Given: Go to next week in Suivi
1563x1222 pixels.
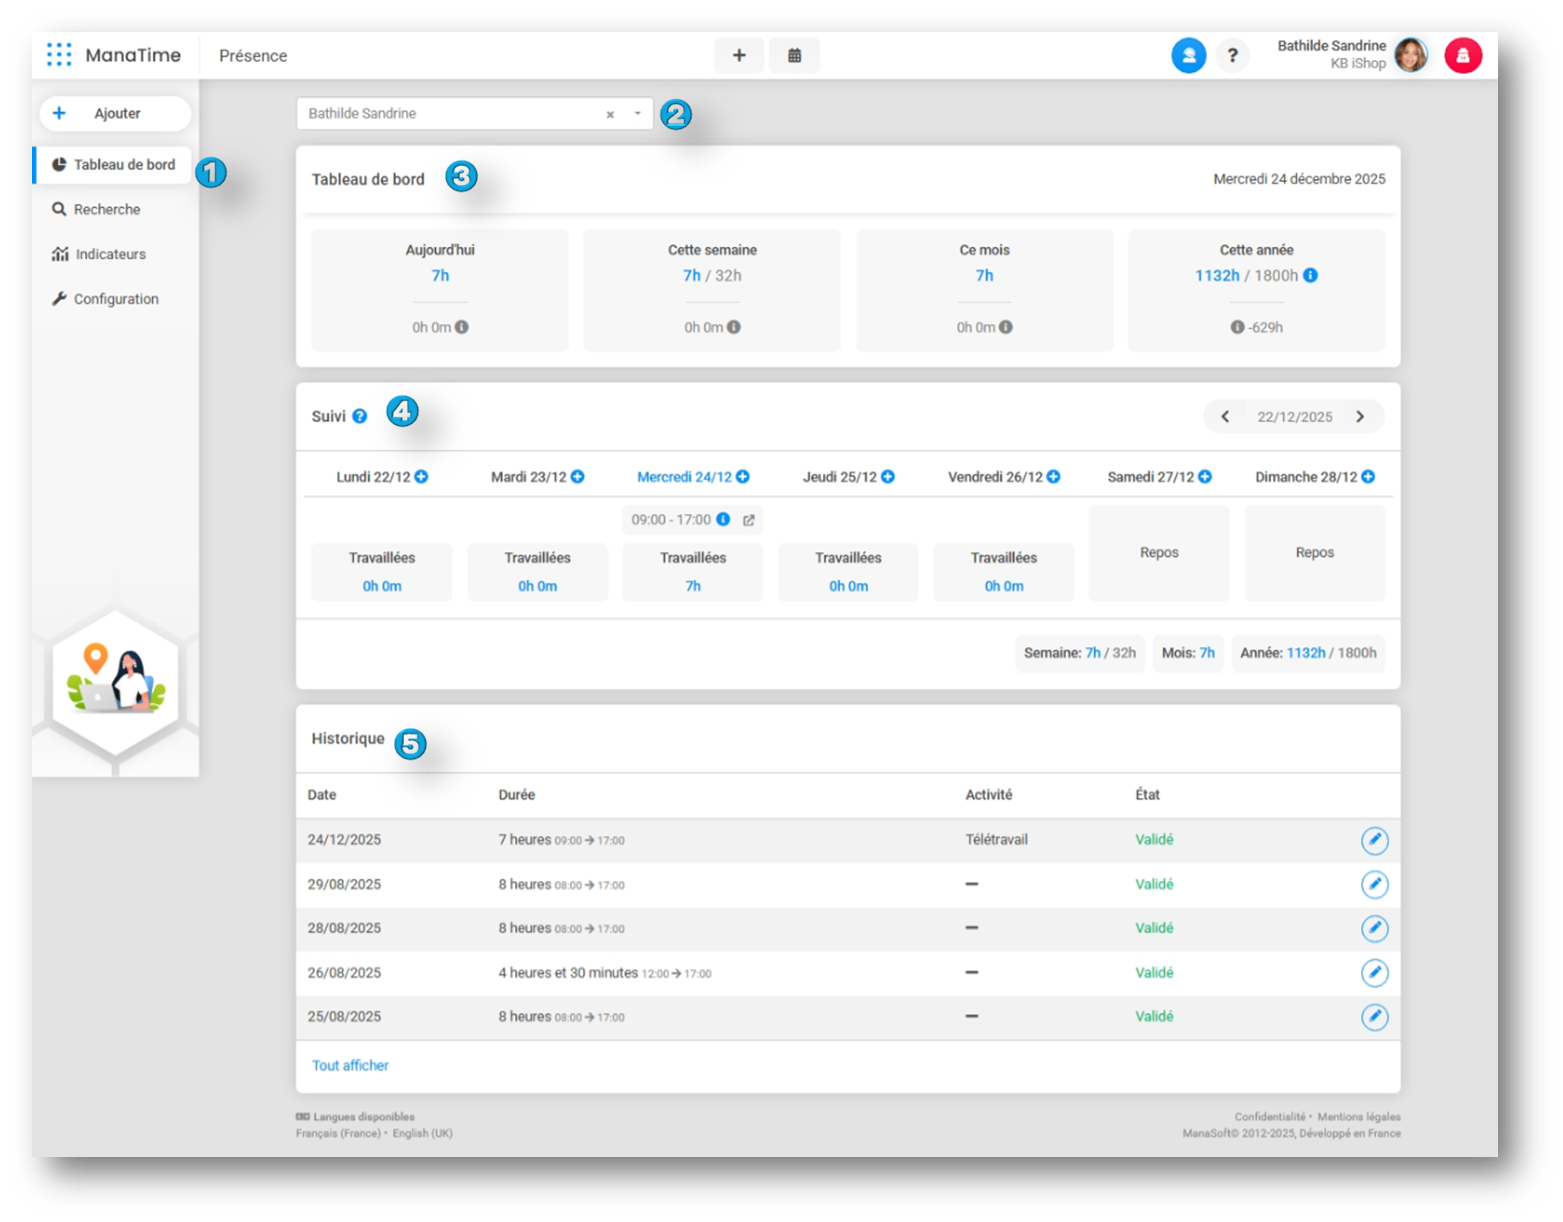Looking at the screenshot, I should (1360, 417).
